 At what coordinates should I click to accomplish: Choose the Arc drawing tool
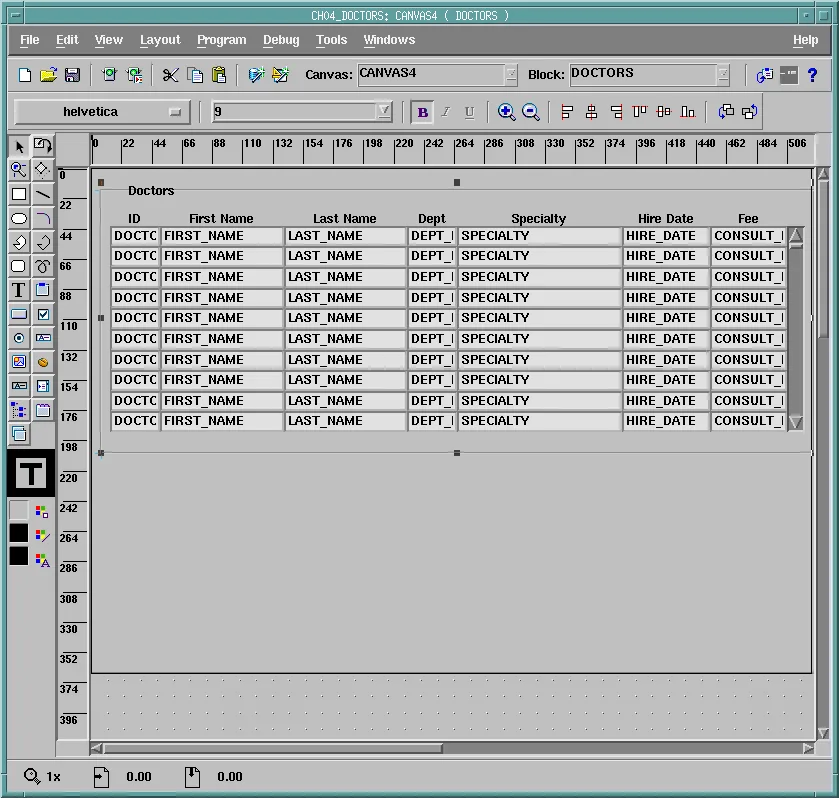pos(43,218)
